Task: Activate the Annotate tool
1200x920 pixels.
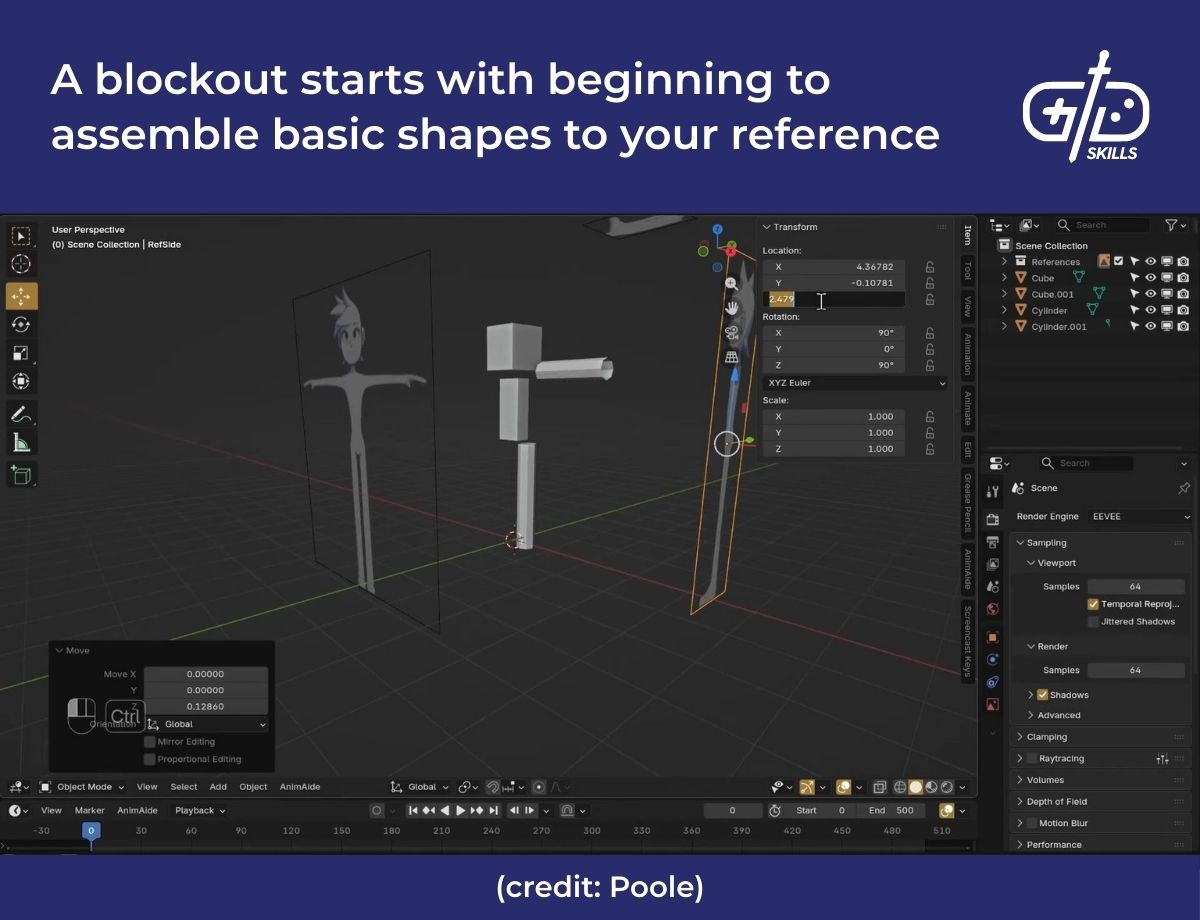Action: pos(22,412)
